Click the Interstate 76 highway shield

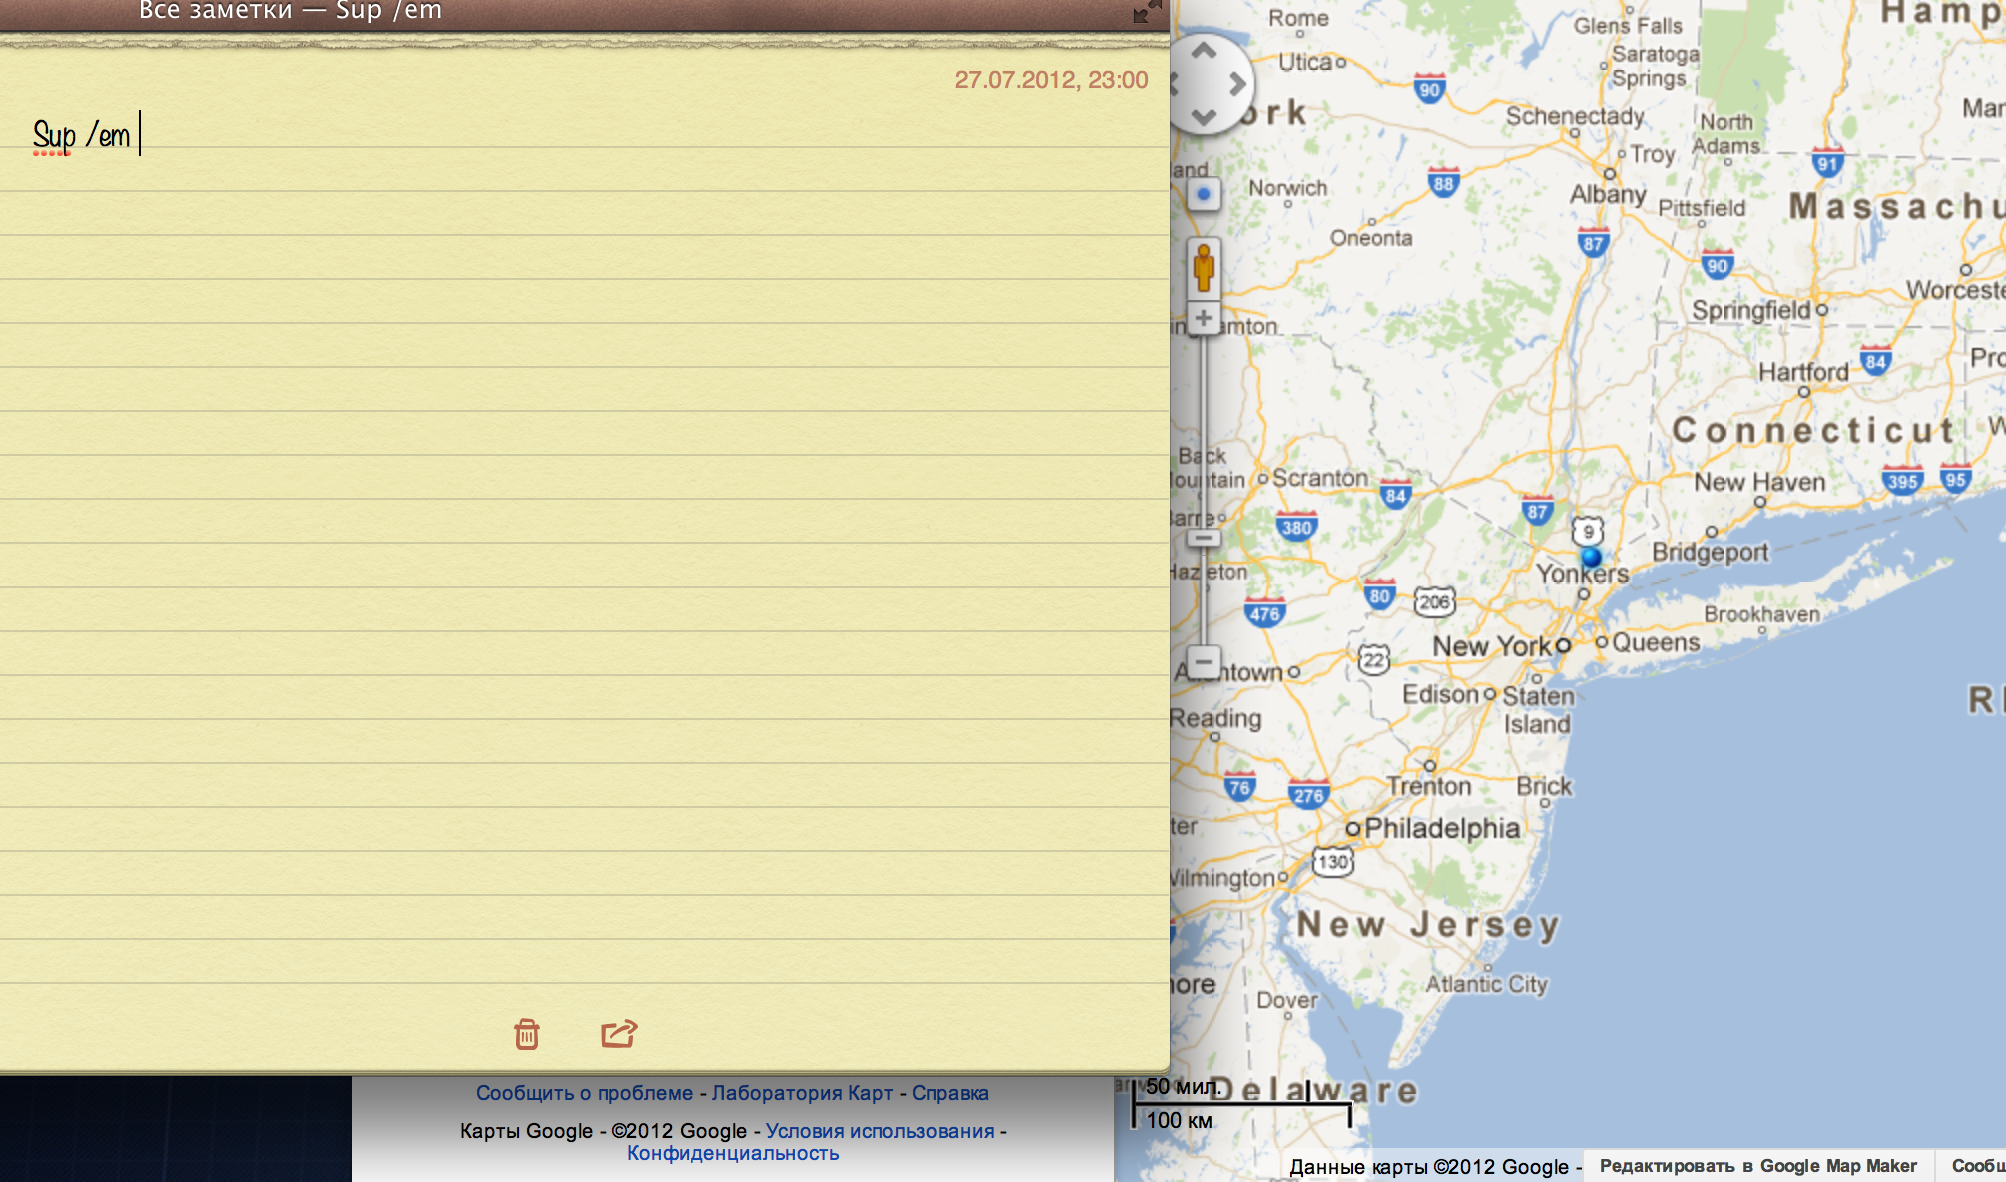[x=1239, y=787]
